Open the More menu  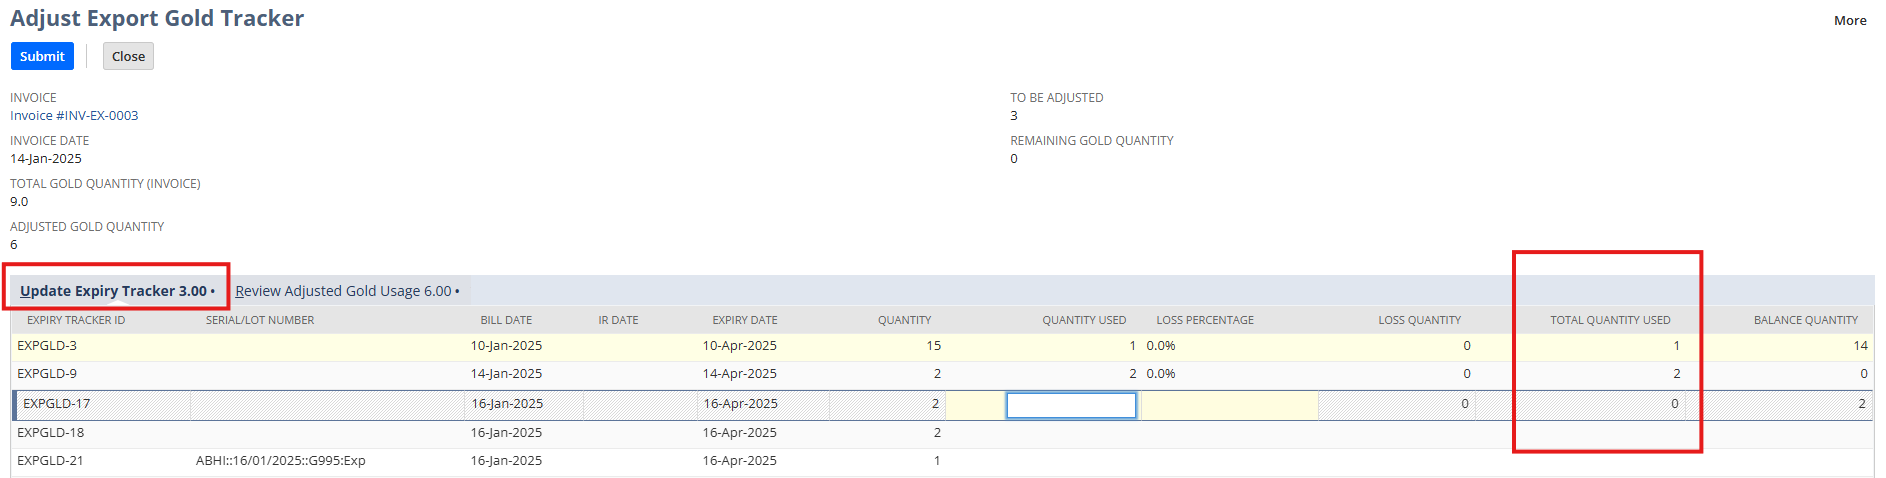coord(1849,20)
